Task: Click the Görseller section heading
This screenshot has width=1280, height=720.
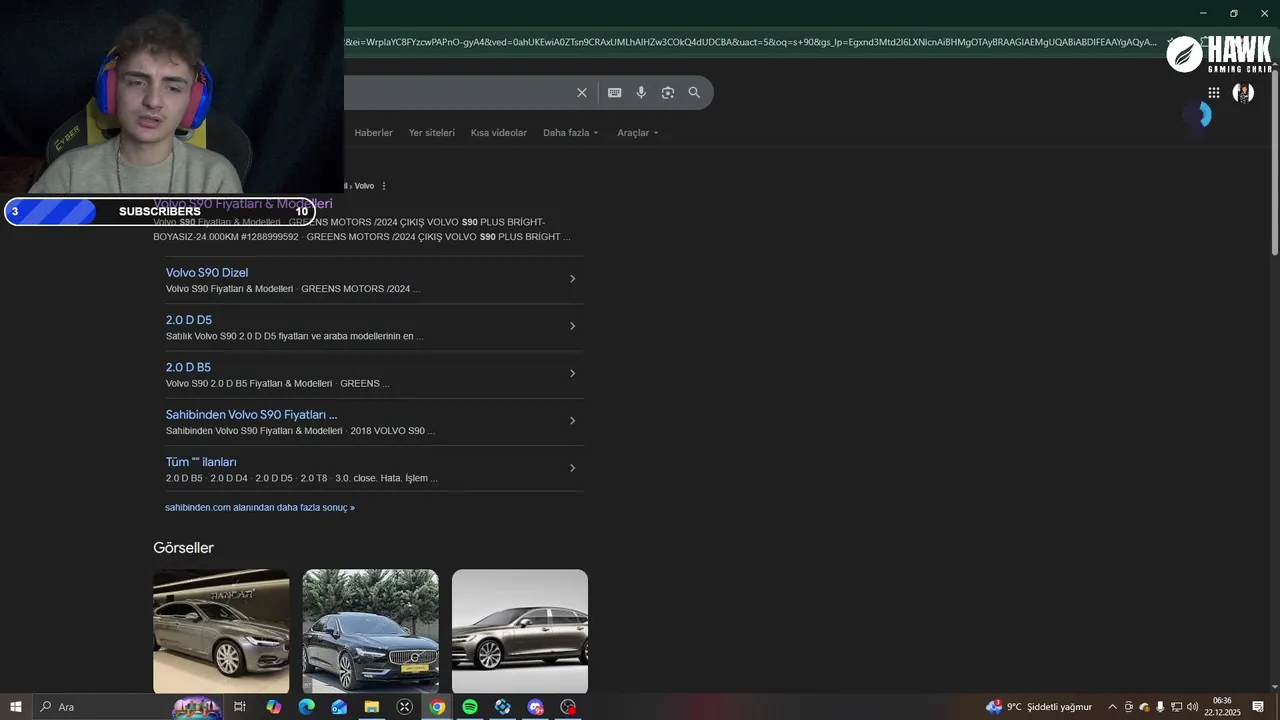Action: click(183, 548)
